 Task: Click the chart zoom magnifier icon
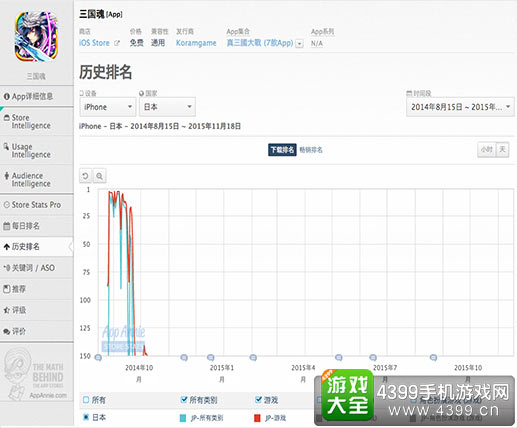click(99, 176)
